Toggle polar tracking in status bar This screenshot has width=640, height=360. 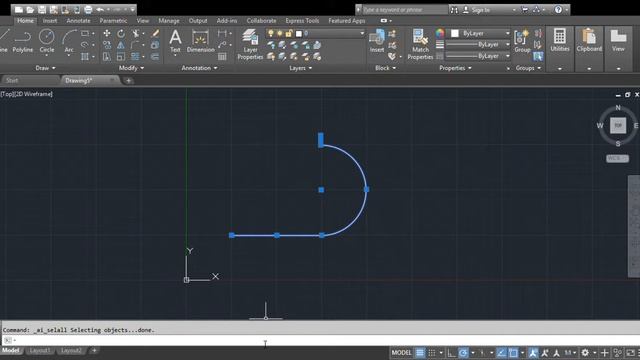click(463, 353)
